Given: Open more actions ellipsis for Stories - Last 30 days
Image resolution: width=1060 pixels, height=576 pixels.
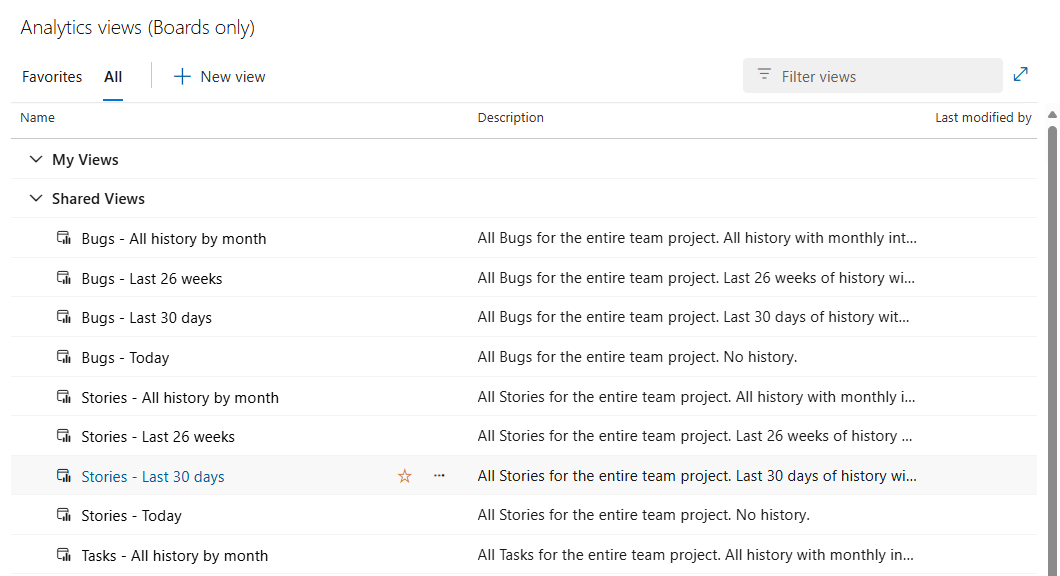Looking at the screenshot, I should pos(439,475).
